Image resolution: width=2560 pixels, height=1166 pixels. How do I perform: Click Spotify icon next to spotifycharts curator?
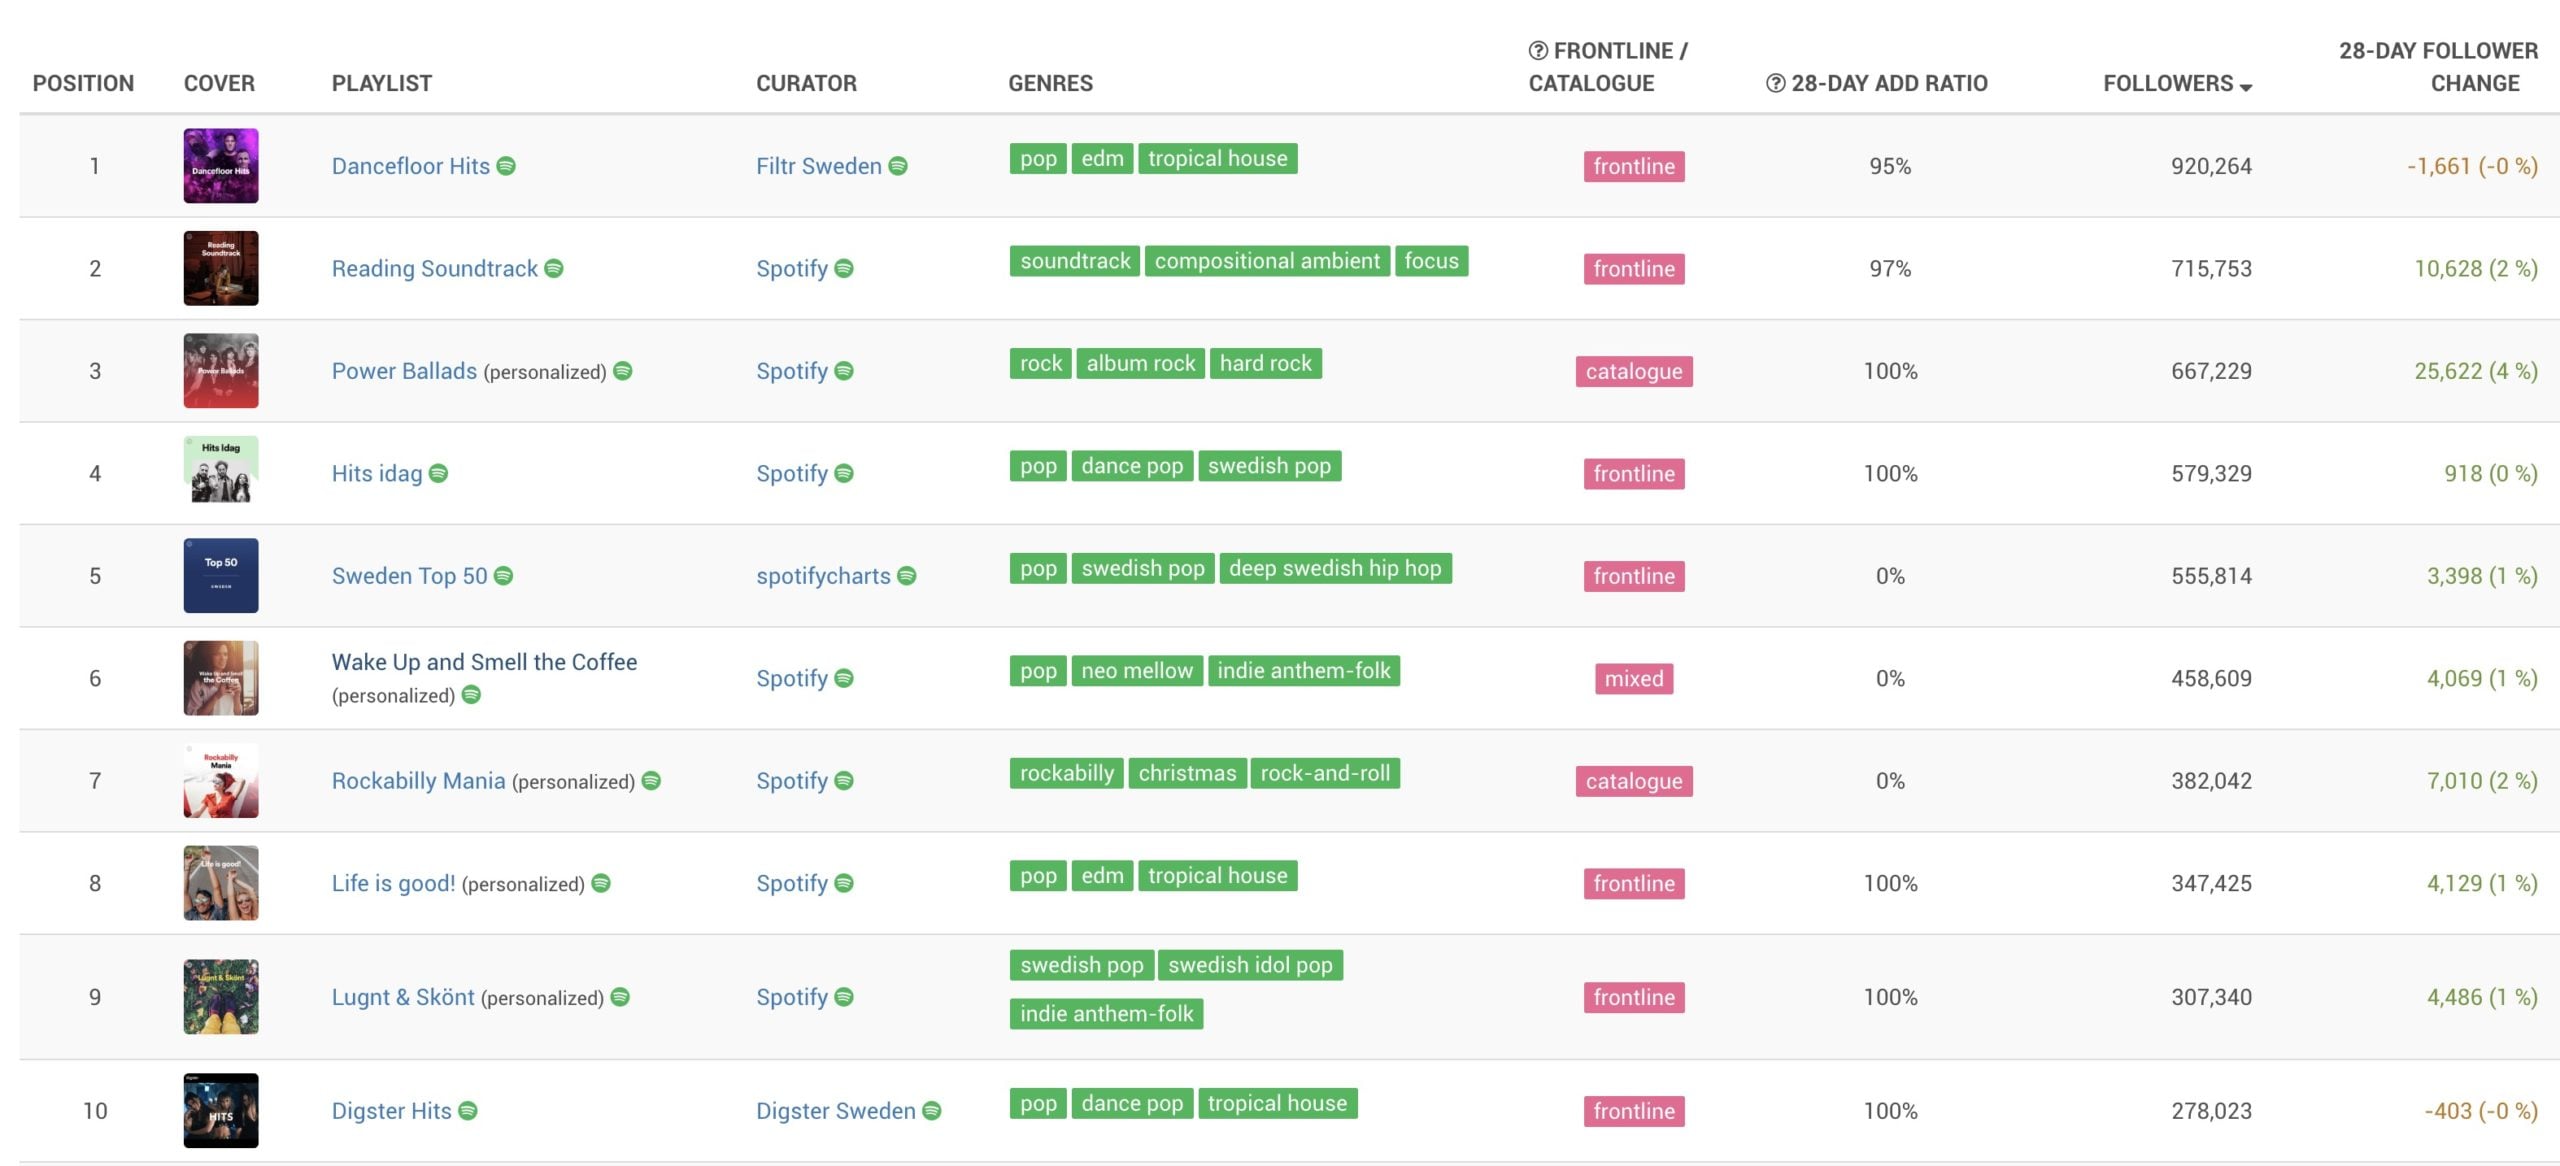coord(907,576)
